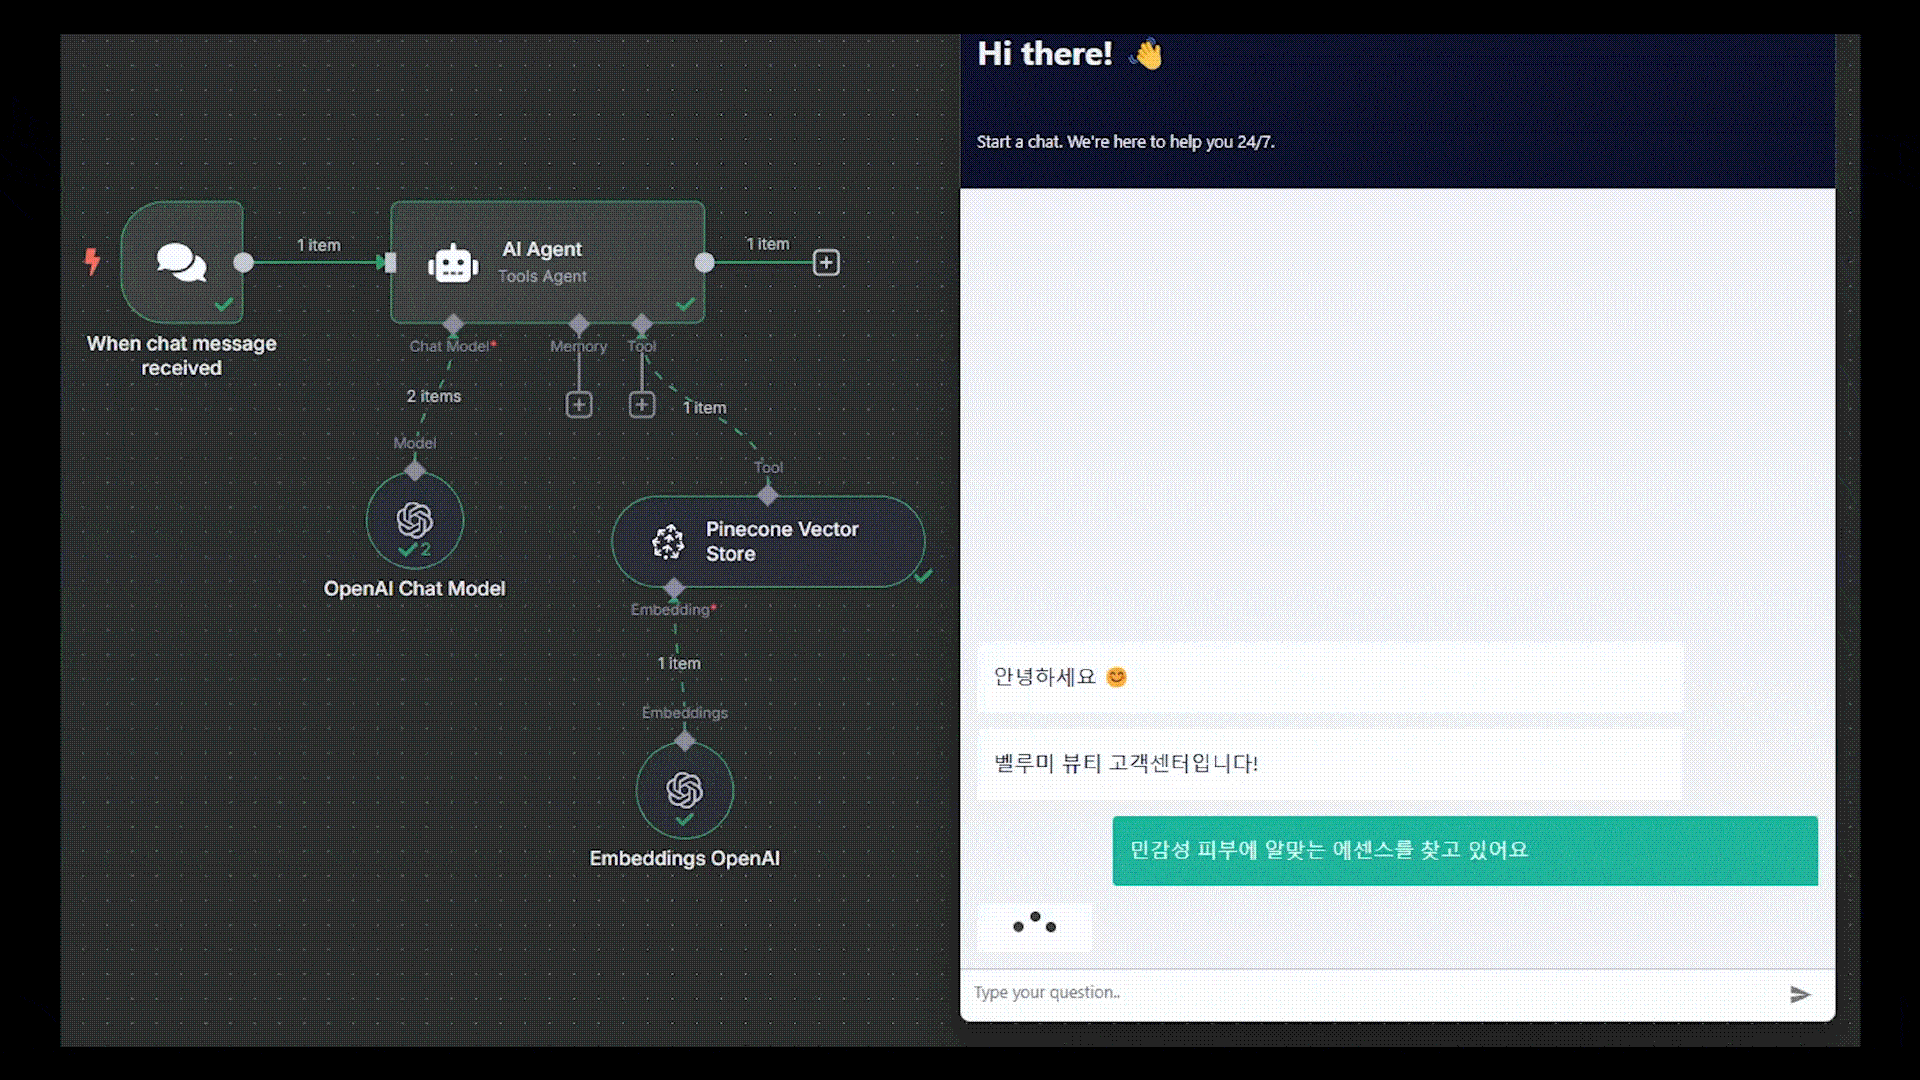Viewport: 1920px width, 1080px height.
Task: Click the green sensitive-skin essence question bubble
Action: (x=1465, y=851)
